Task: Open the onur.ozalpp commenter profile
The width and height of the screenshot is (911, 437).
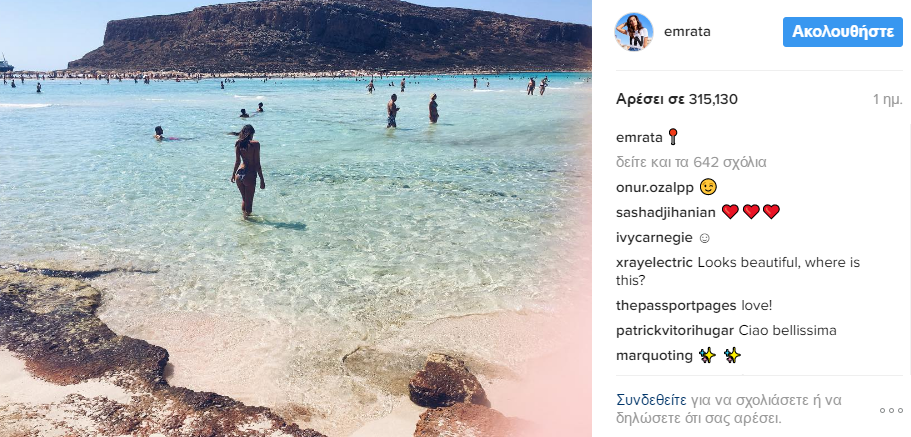Action: tap(655, 188)
